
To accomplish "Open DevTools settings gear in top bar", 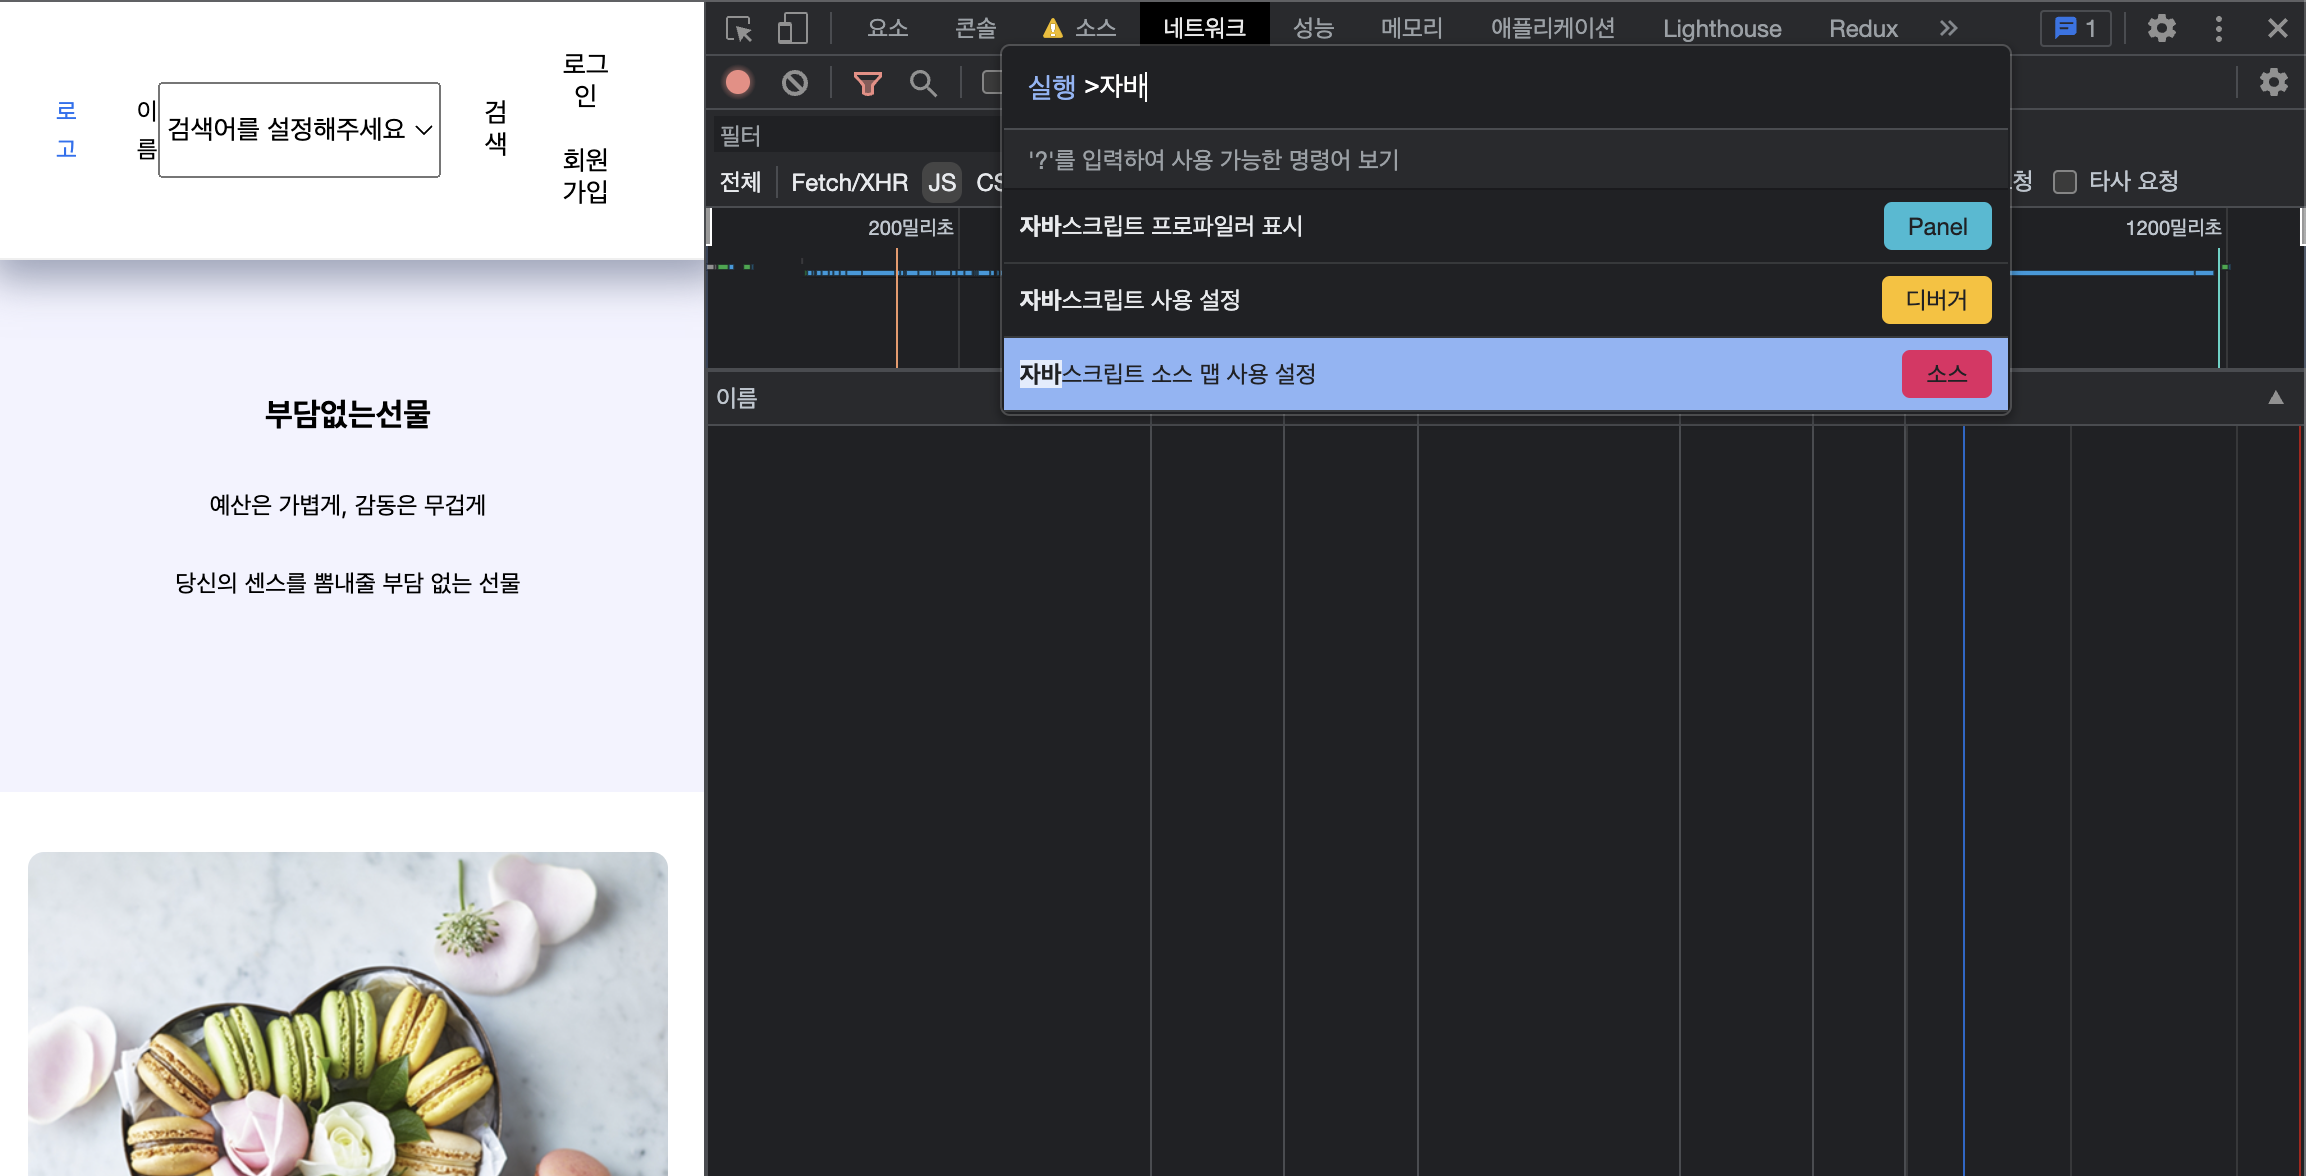I will [2161, 28].
